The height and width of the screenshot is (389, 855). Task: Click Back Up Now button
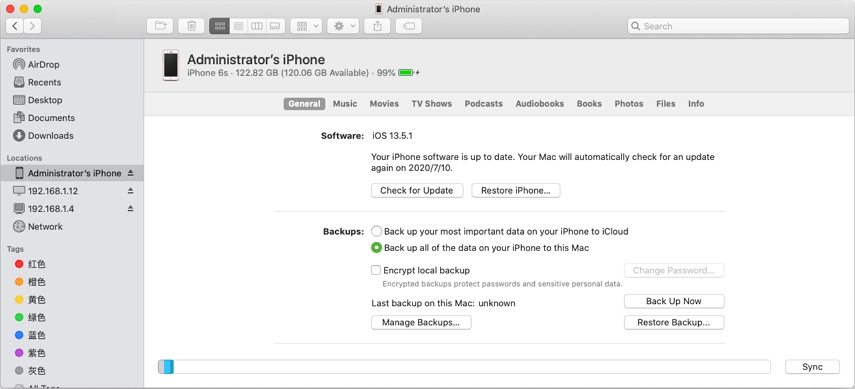click(x=674, y=301)
